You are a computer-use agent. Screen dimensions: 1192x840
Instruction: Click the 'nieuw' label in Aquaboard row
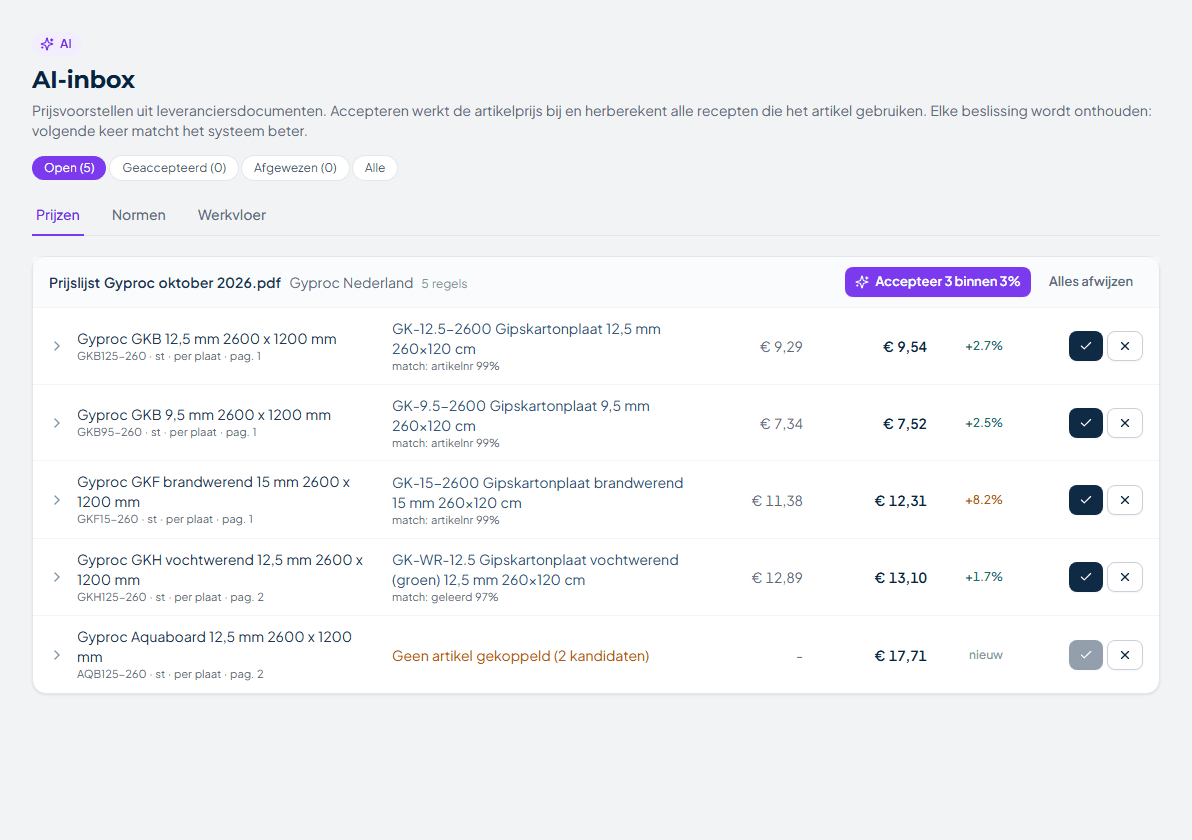986,655
